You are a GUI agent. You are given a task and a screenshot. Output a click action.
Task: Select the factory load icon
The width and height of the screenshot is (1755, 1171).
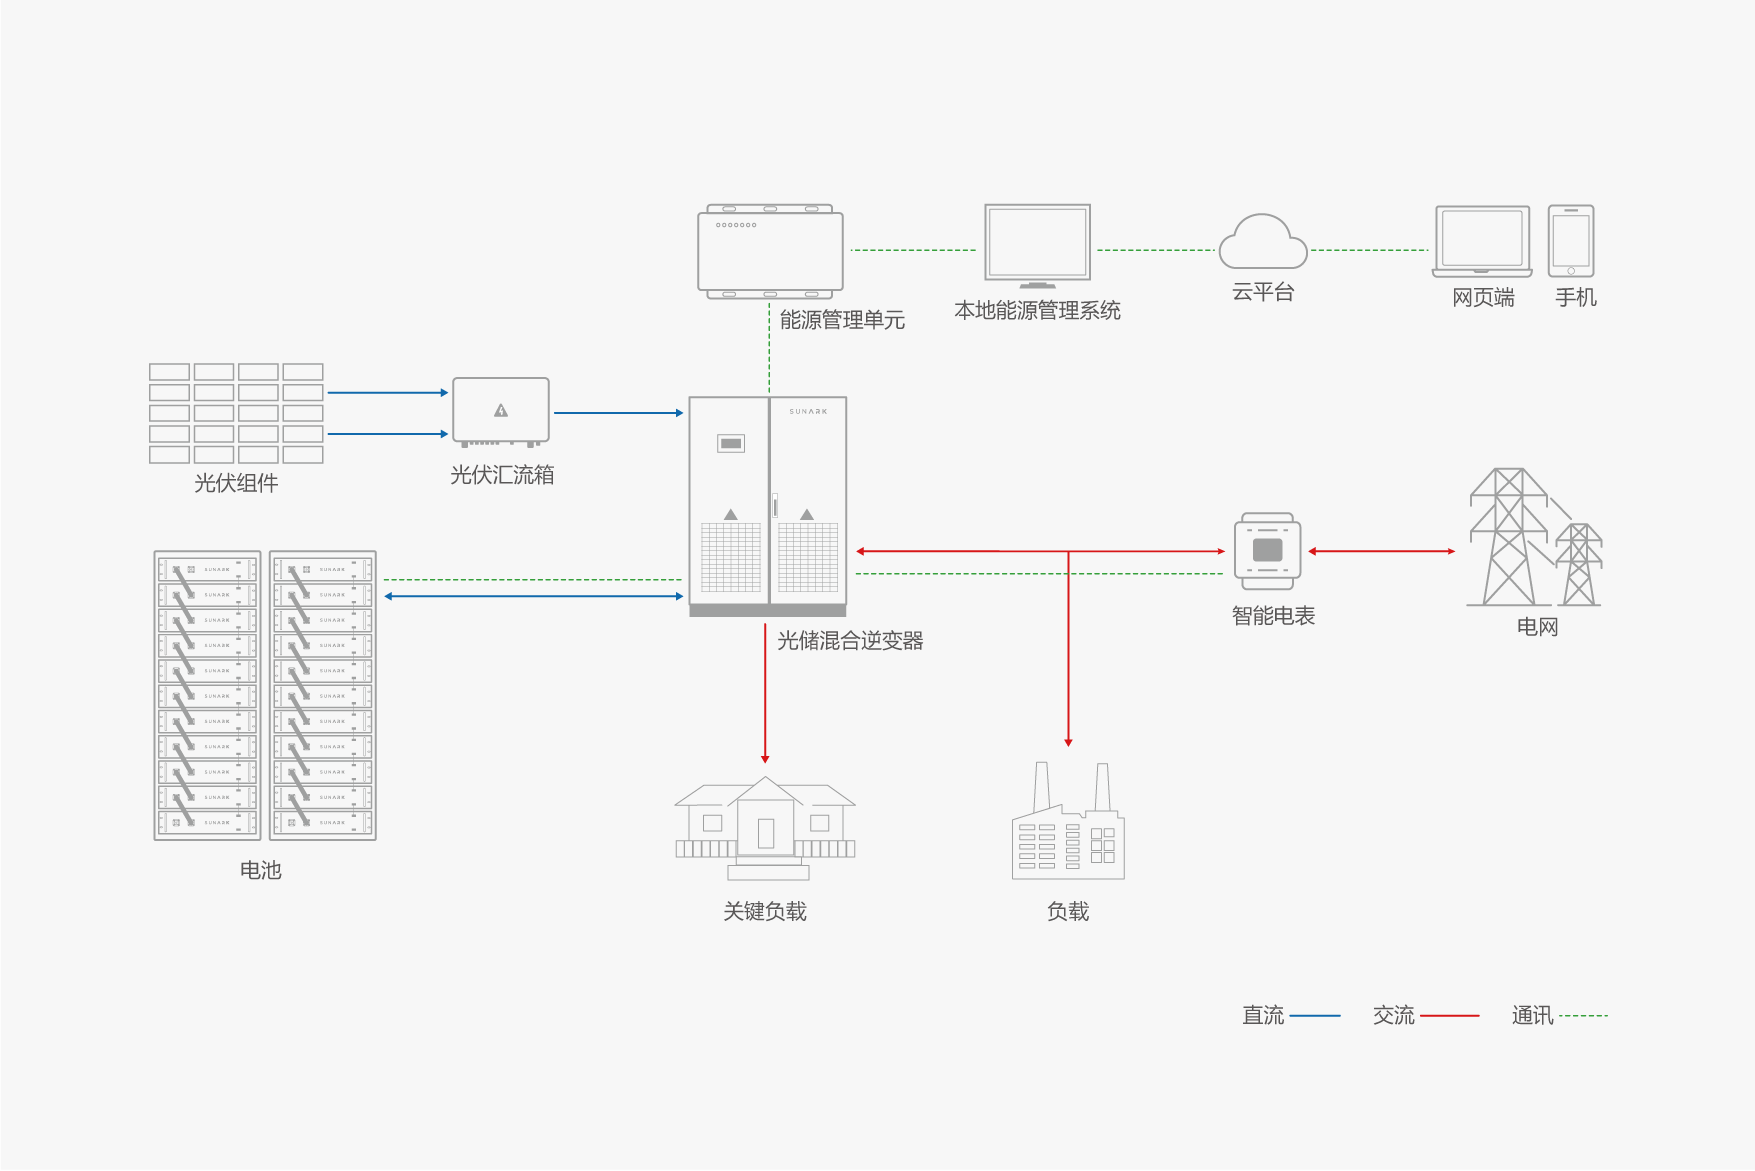coord(1068,824)
